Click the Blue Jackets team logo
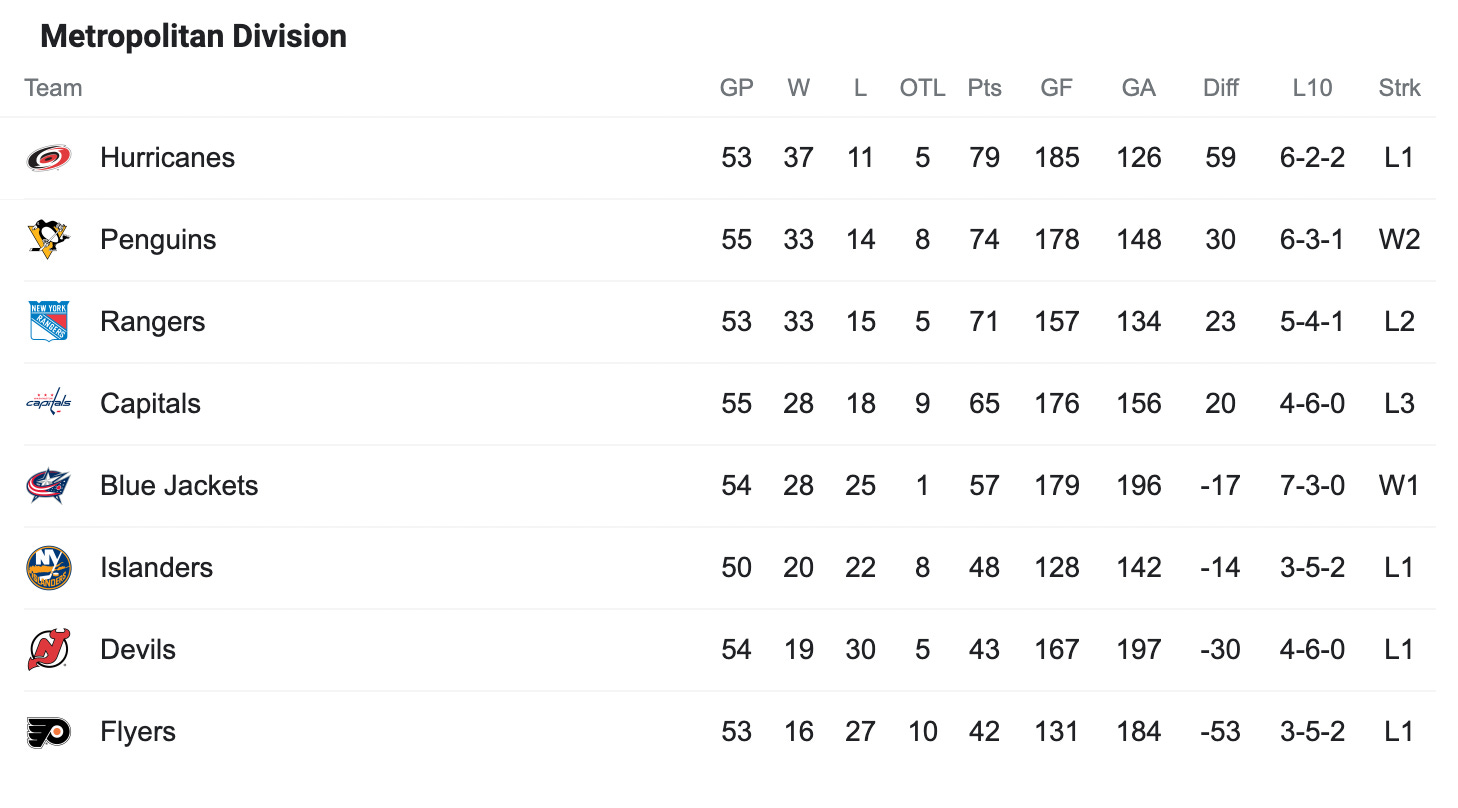This screenshot has width=1458, height=808. click(48, 486)
